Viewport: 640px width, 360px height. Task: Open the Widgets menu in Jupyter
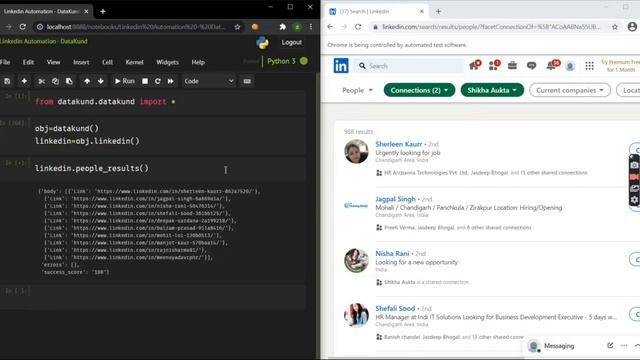167,62
